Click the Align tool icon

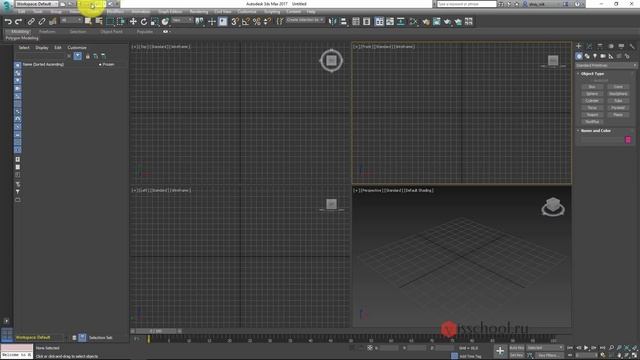click(344, 22)
